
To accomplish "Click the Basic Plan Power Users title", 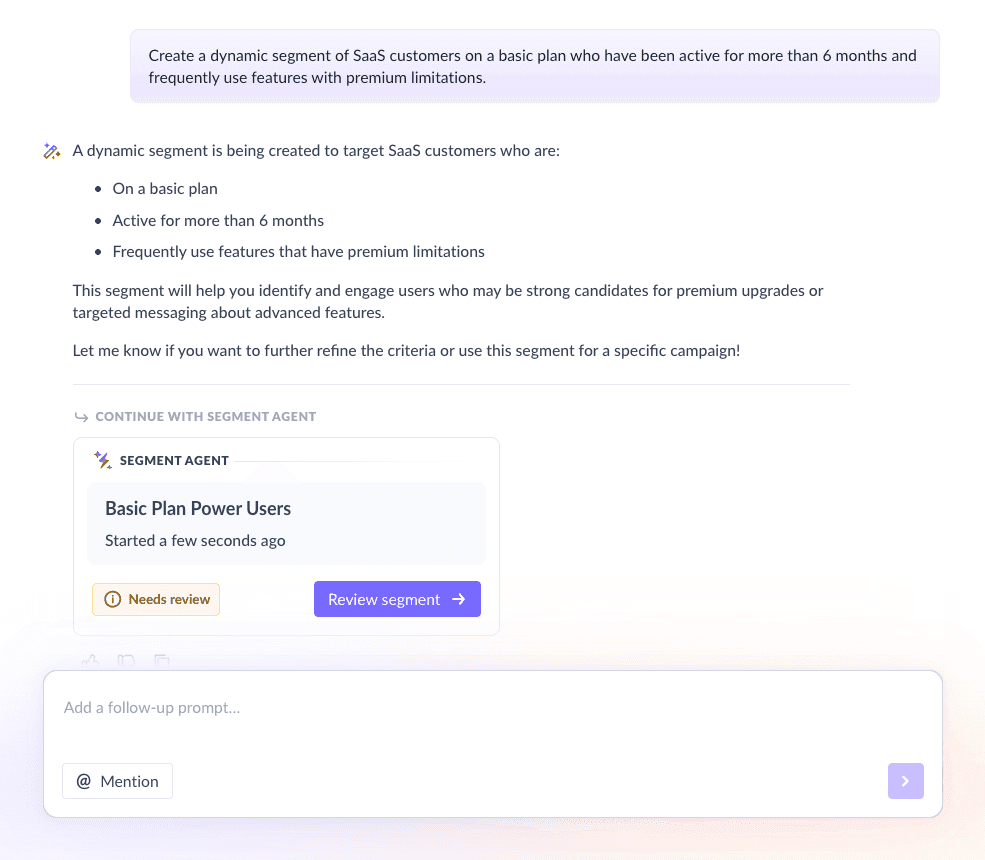I will (x=197, y=508).
